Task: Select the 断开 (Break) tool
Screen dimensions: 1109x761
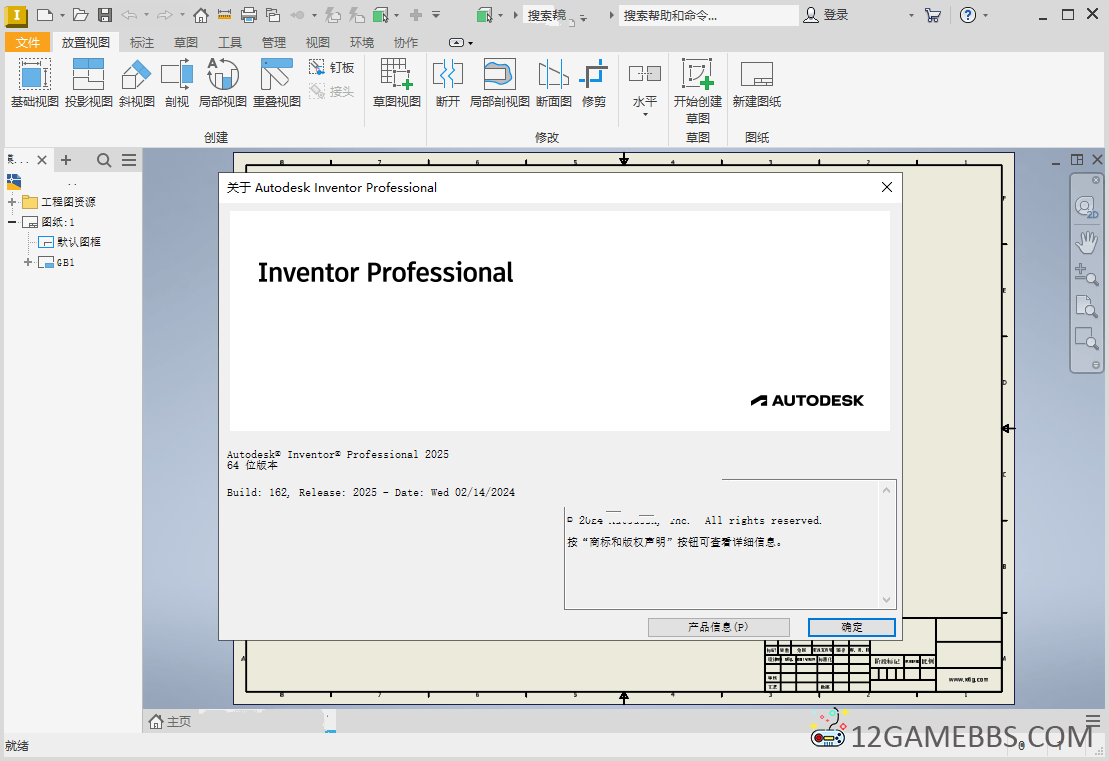Action: 448,83
